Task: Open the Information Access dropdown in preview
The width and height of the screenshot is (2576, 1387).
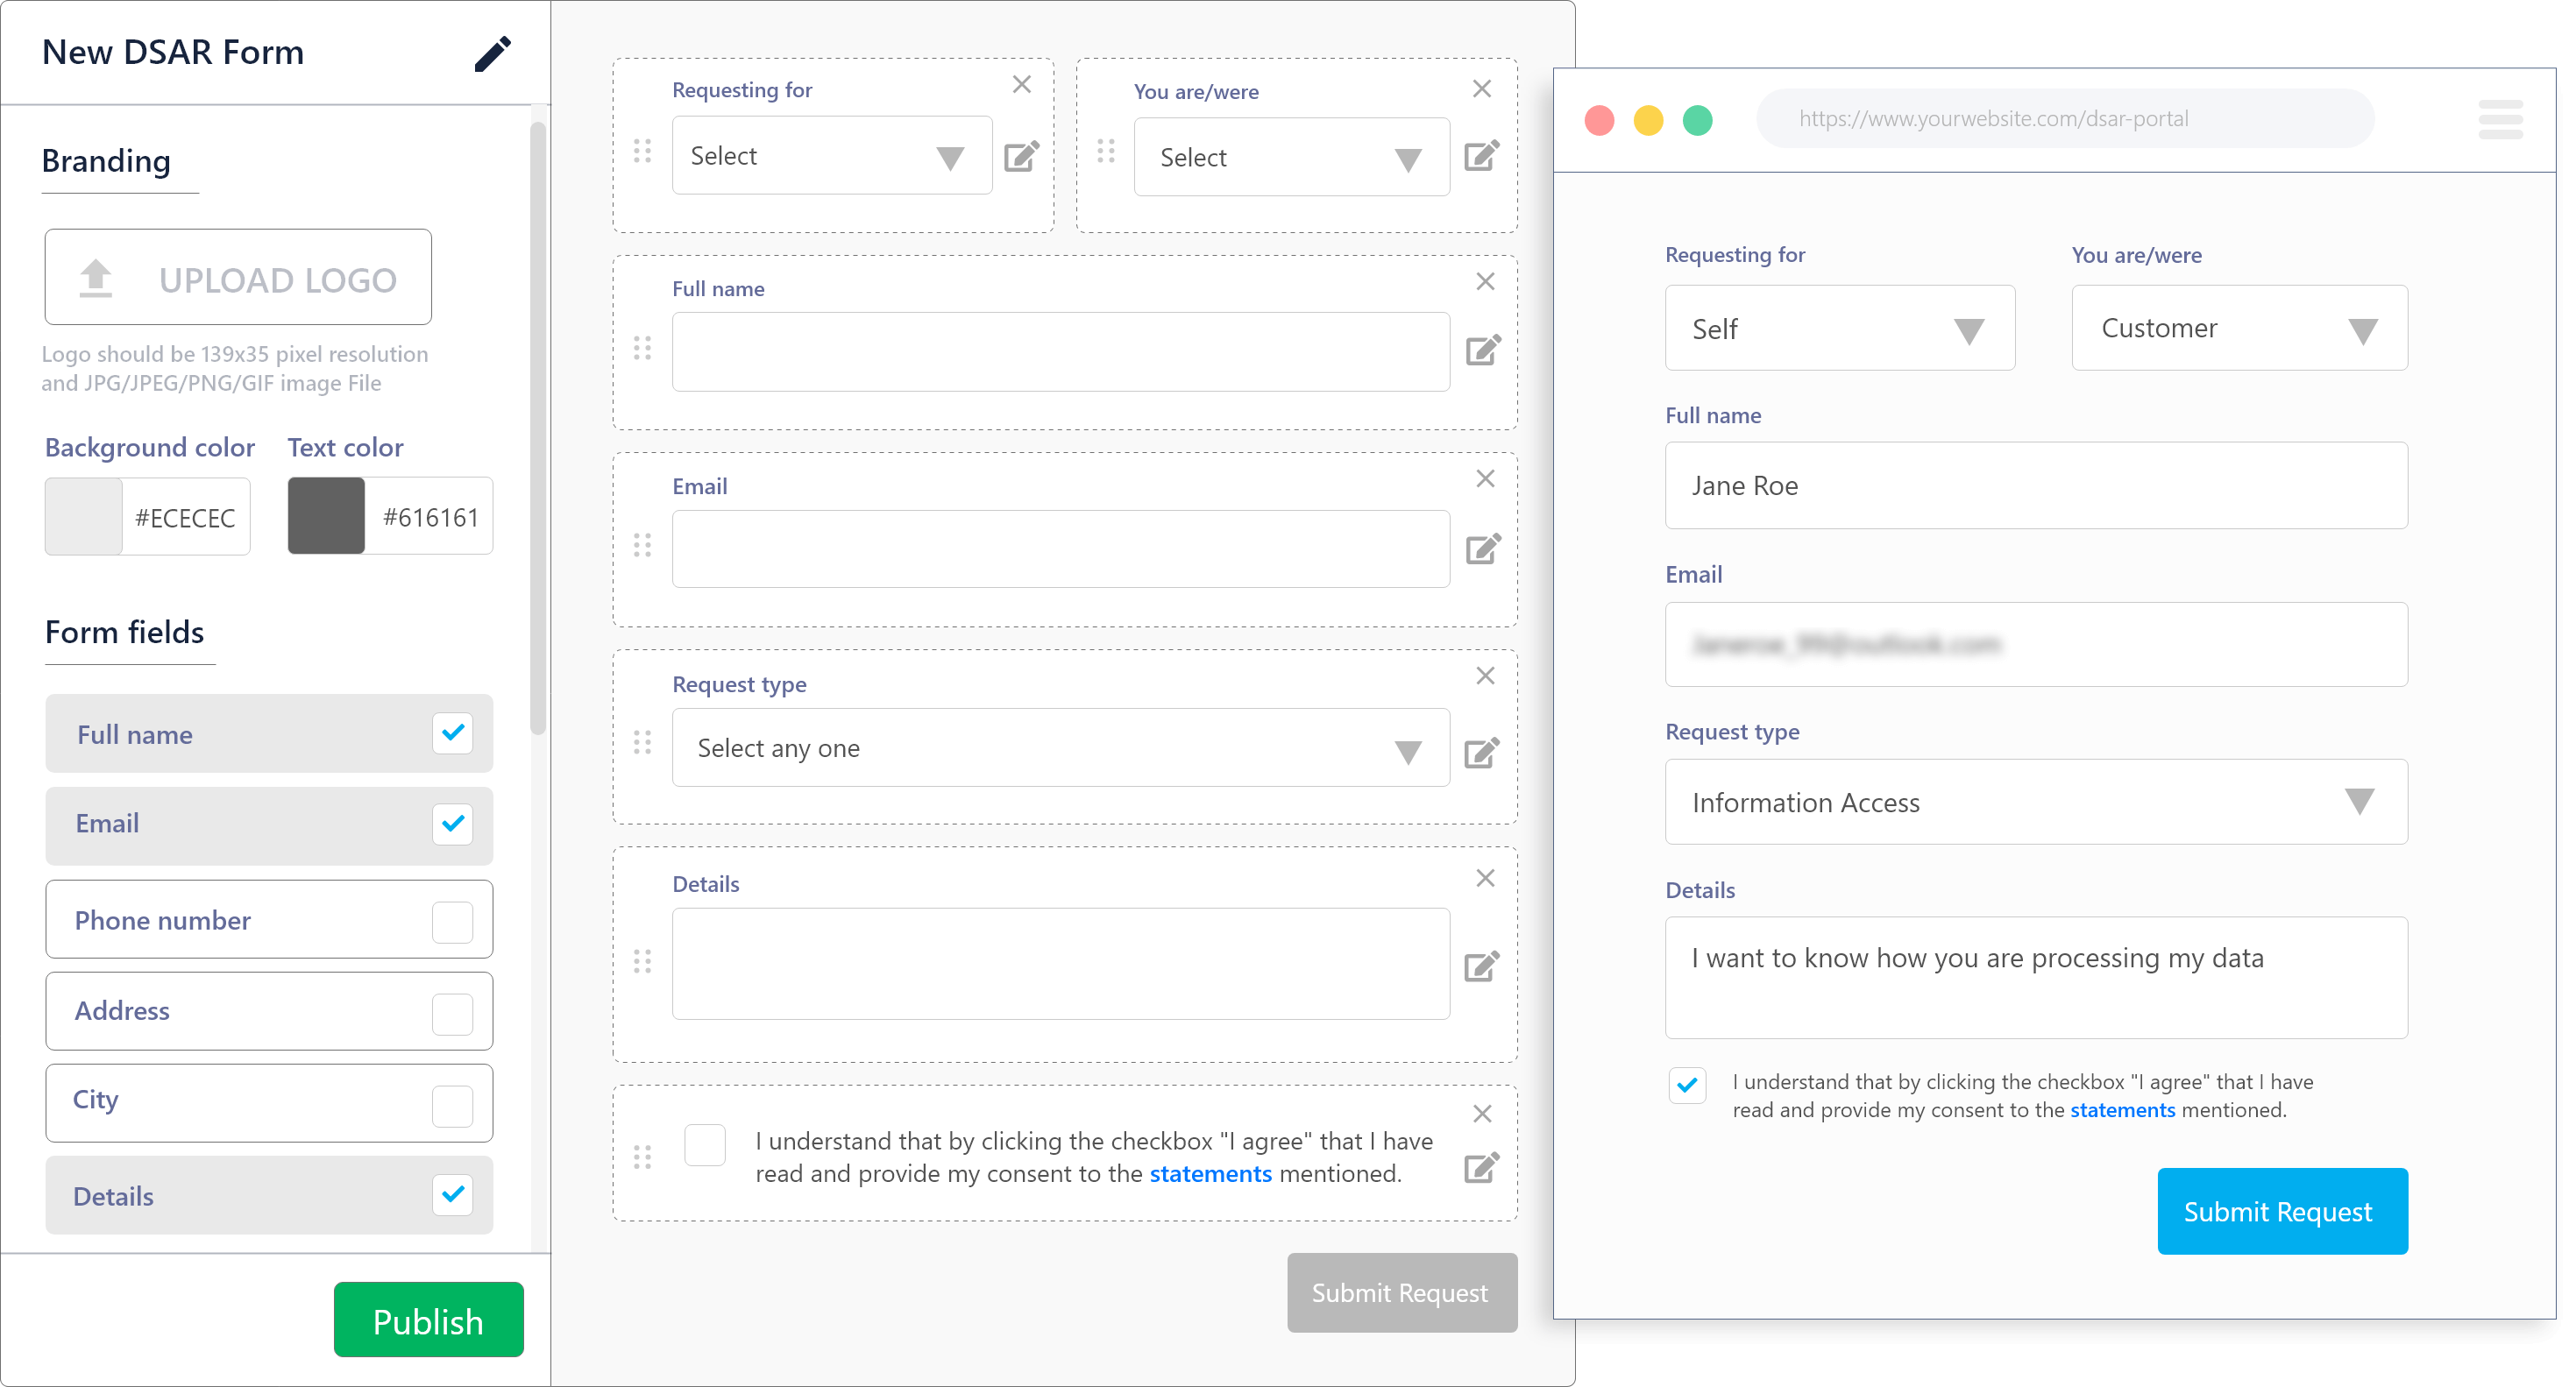Action: point(2036,802)
